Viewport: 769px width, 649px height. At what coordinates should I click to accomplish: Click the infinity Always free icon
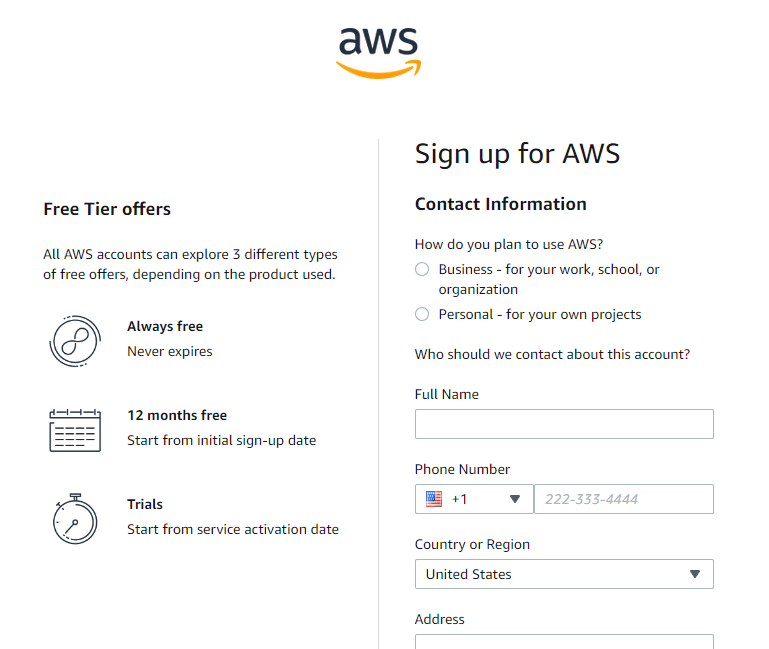[x=76, y=339]
